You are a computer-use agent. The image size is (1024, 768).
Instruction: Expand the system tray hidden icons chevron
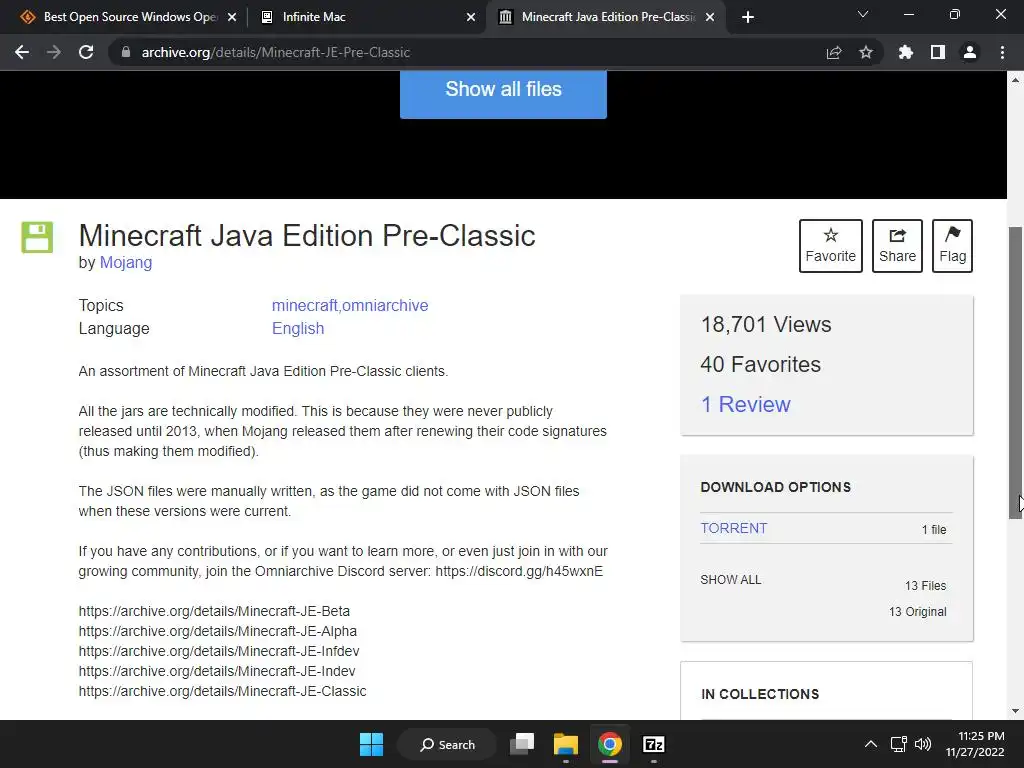tap(871, 744)
